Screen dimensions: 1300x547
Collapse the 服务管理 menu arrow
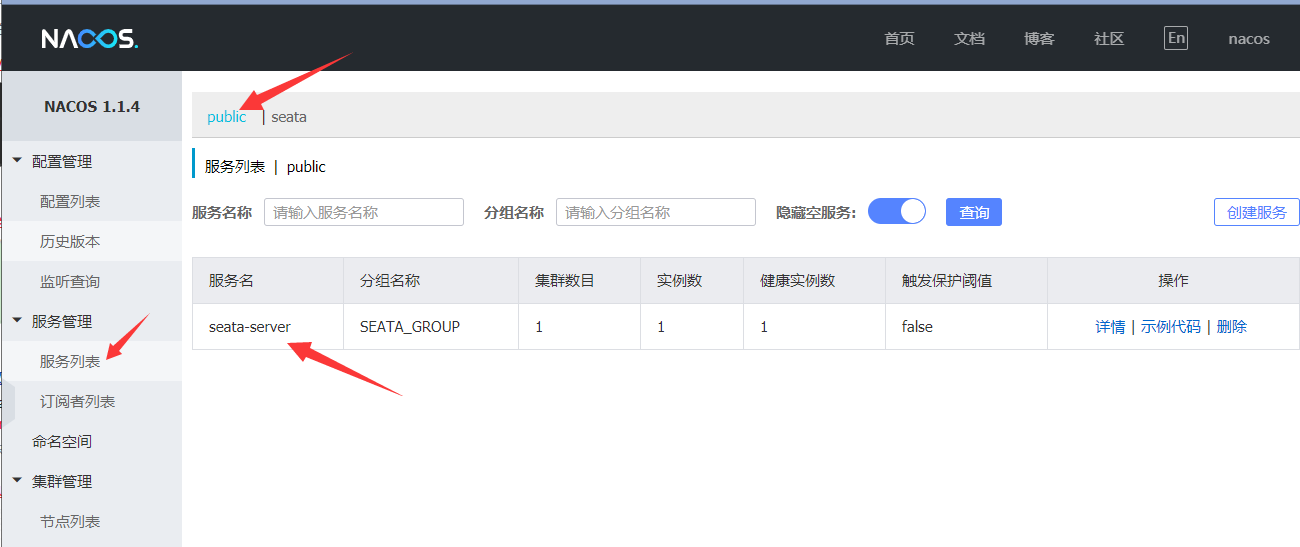[17, 320]
